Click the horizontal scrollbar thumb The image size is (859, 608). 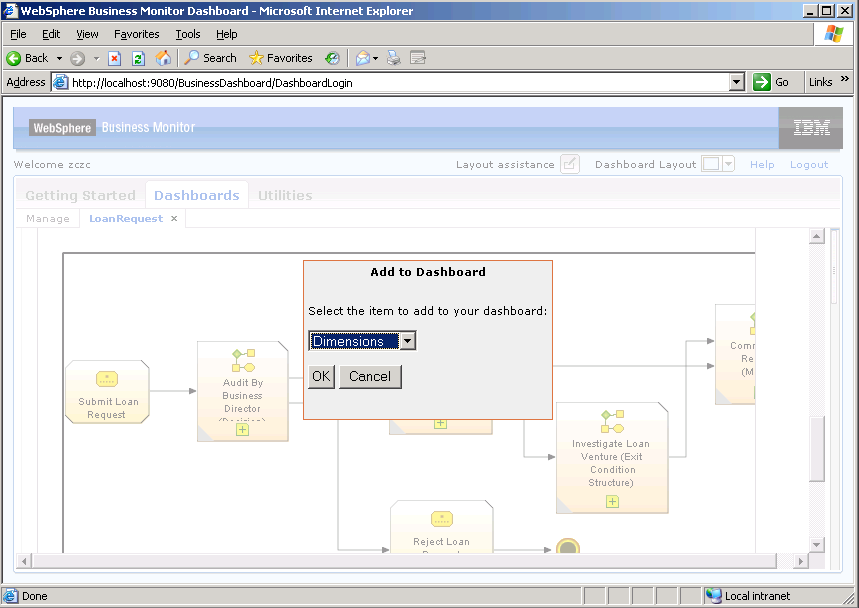404,561
